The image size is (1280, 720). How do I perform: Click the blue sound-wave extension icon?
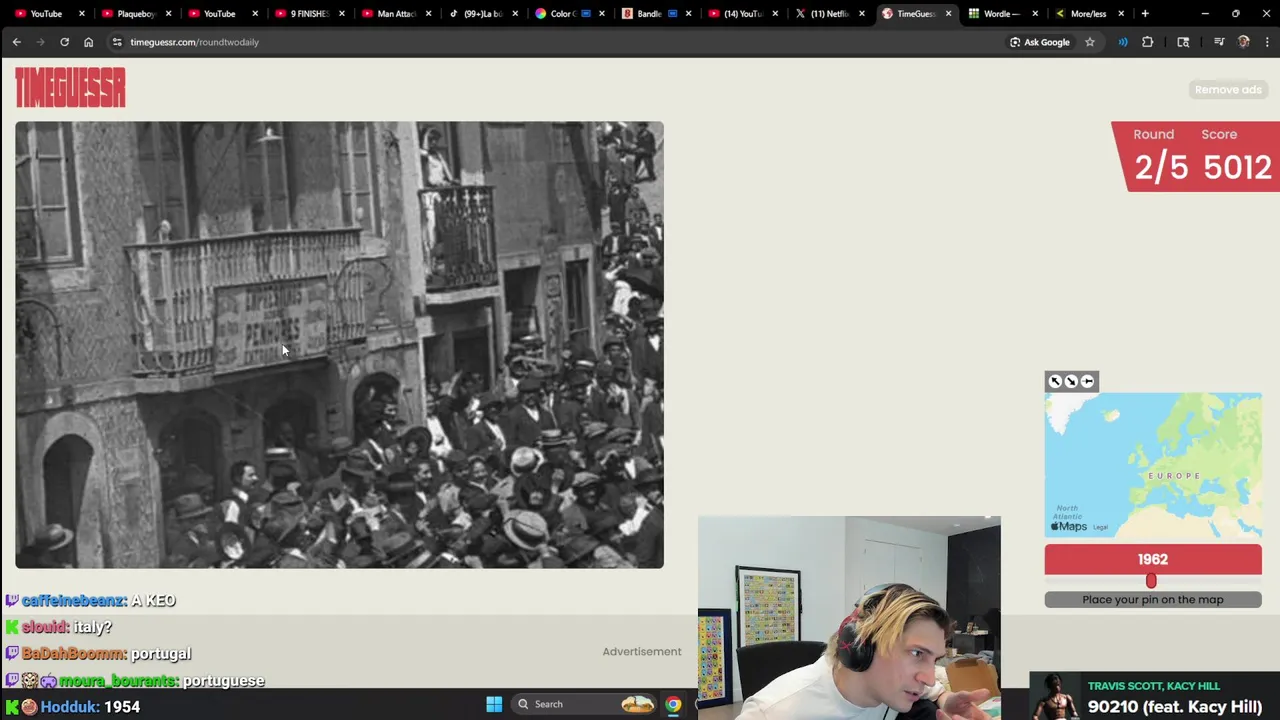1123,42
